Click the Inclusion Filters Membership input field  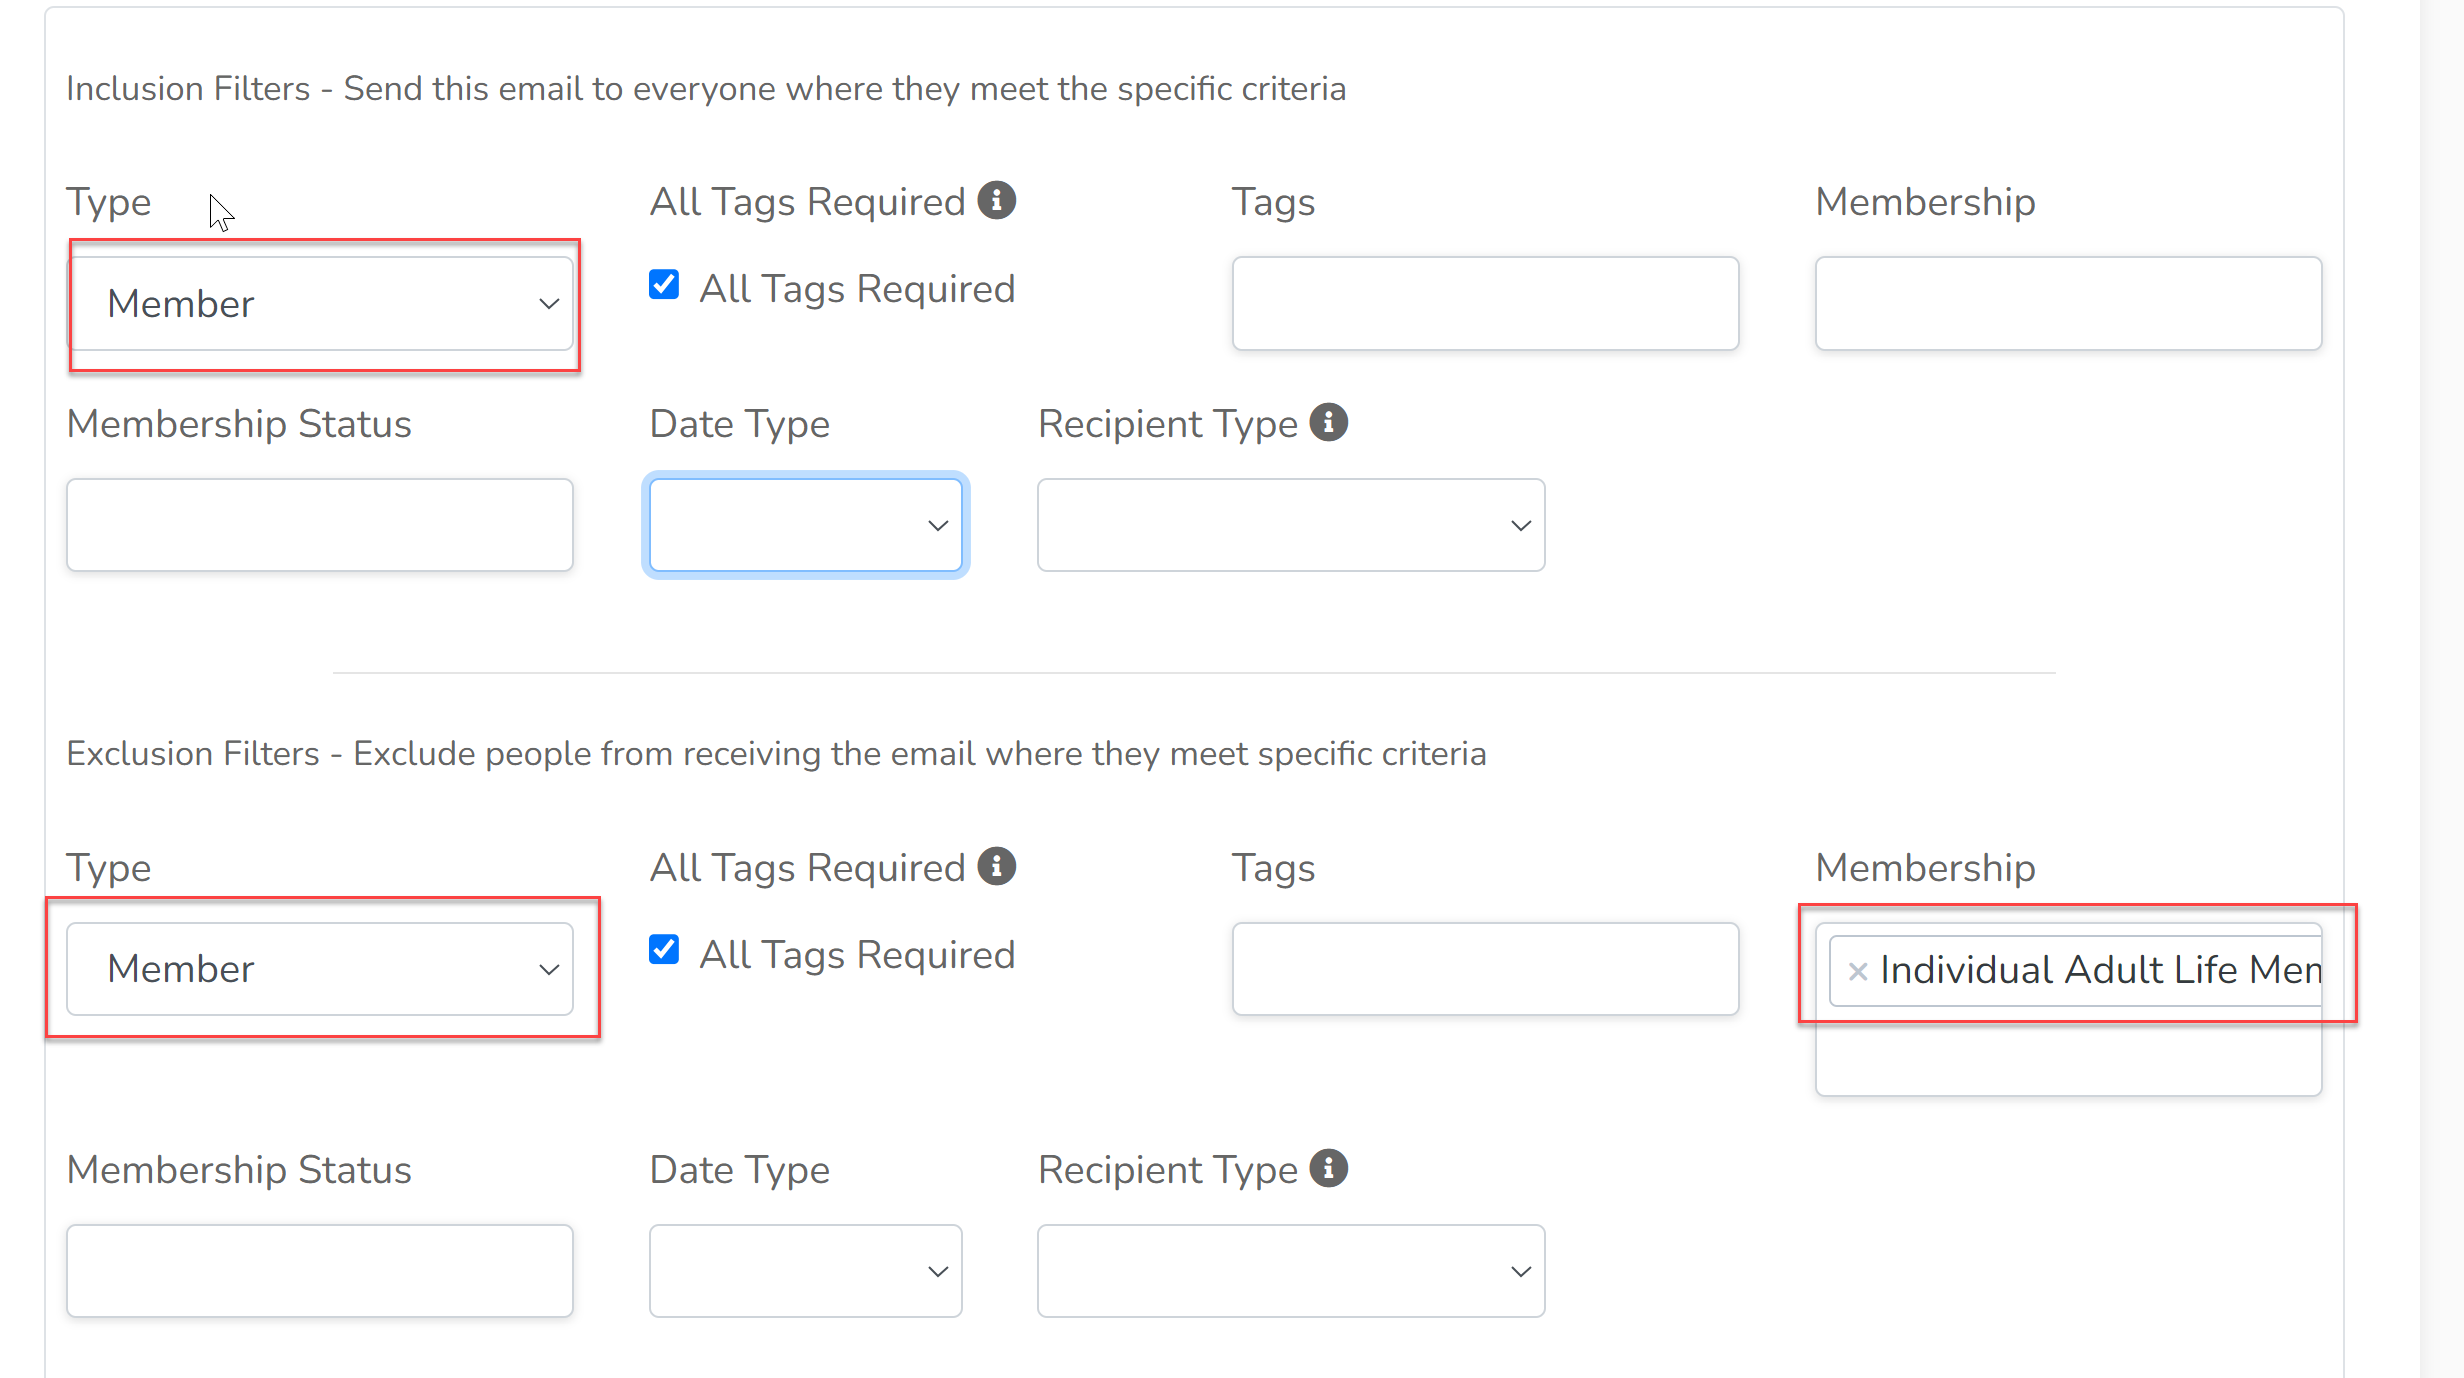(x=2069, y=304)
